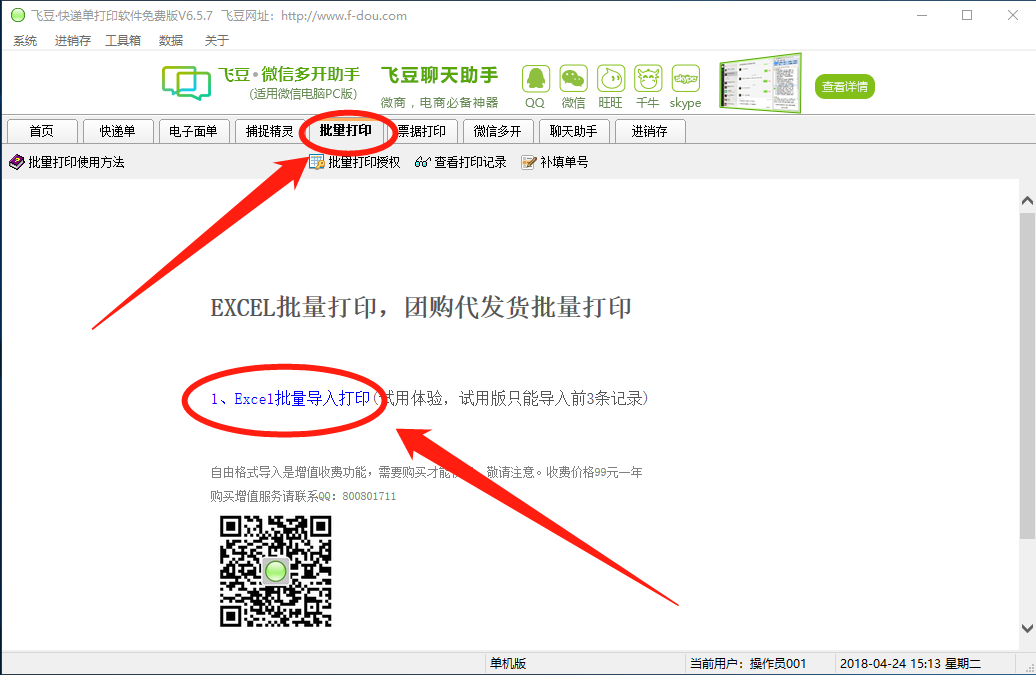Click the 飞豆 WeChat multi-open assistant logo
The height and width of the screenshot is (675, 1036).
coord(186,83)
